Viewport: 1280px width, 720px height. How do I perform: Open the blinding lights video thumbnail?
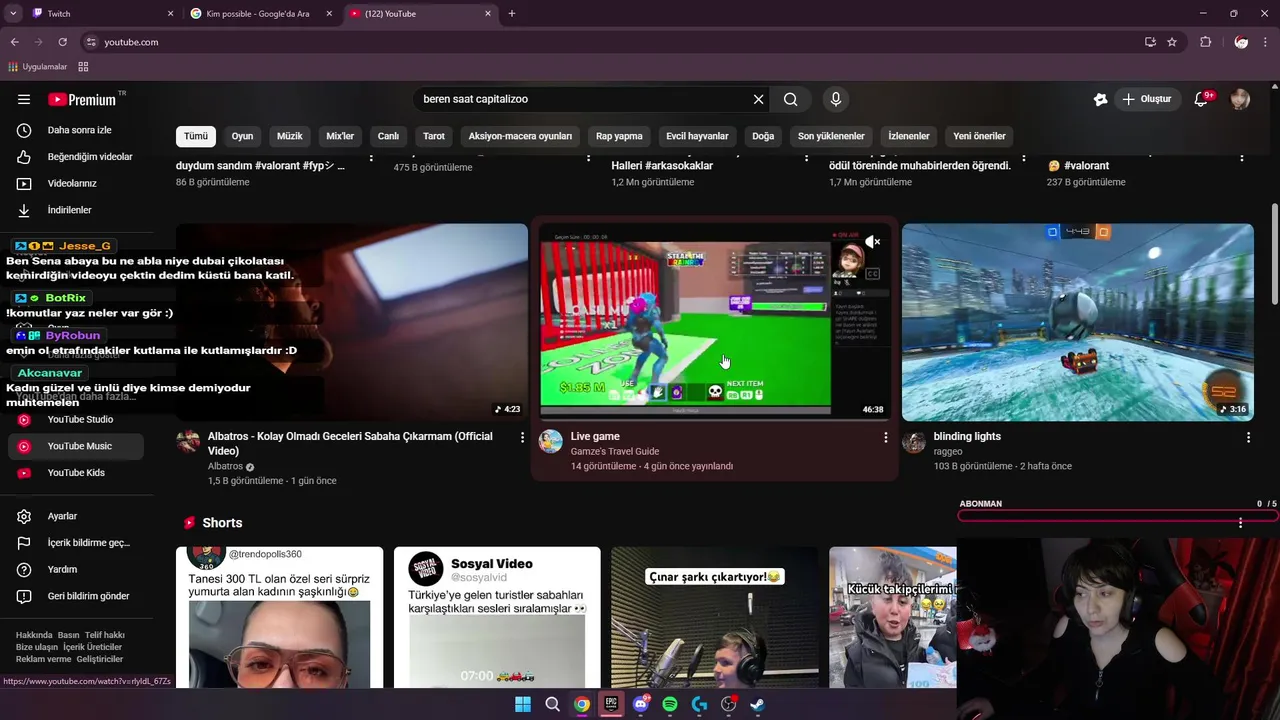[1077, 322]
